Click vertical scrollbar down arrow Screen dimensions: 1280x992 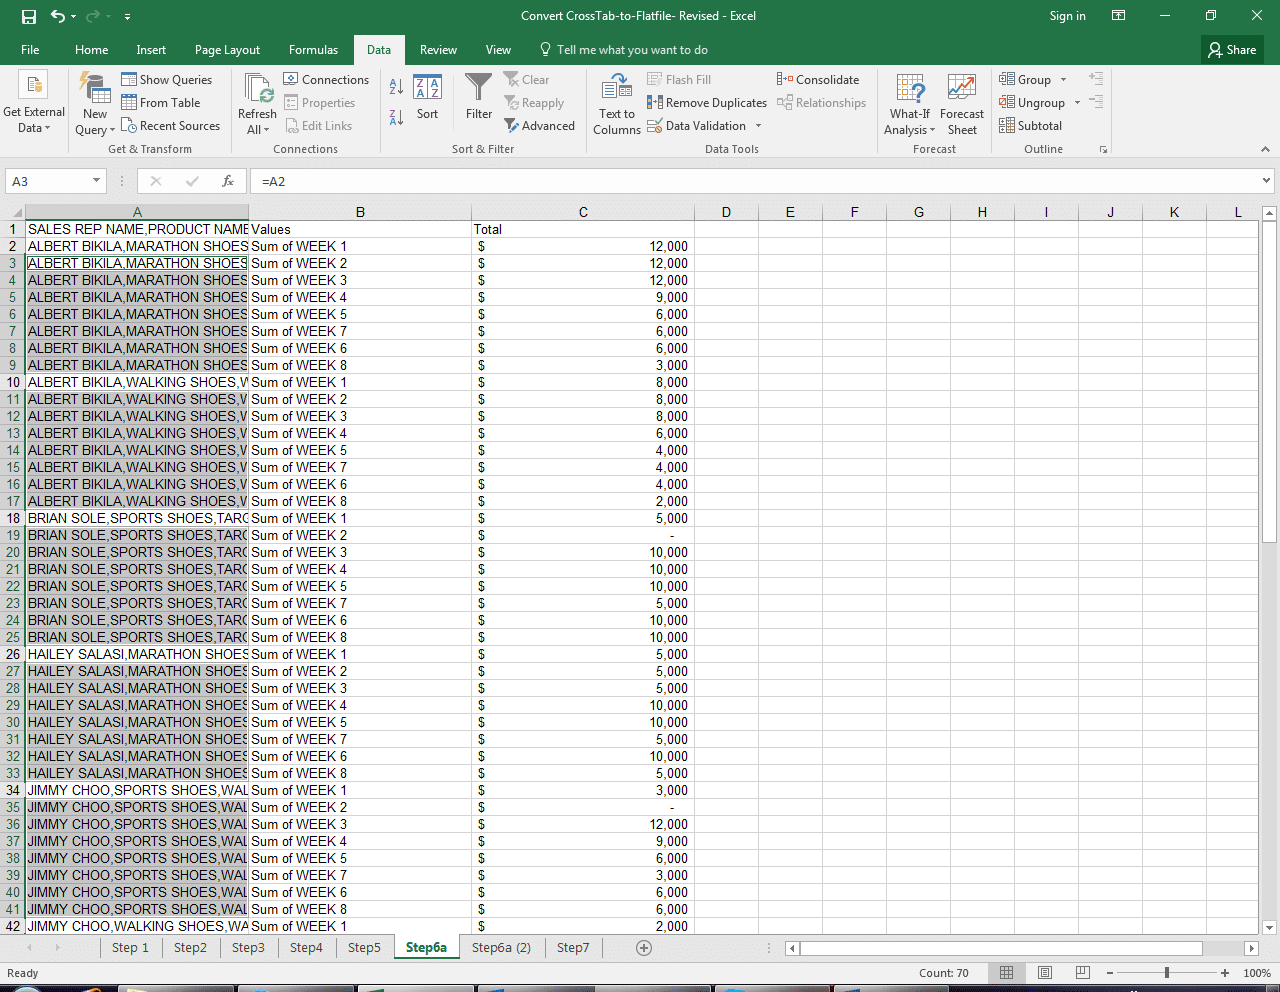pyautogui.click(x=1269, y=927)
